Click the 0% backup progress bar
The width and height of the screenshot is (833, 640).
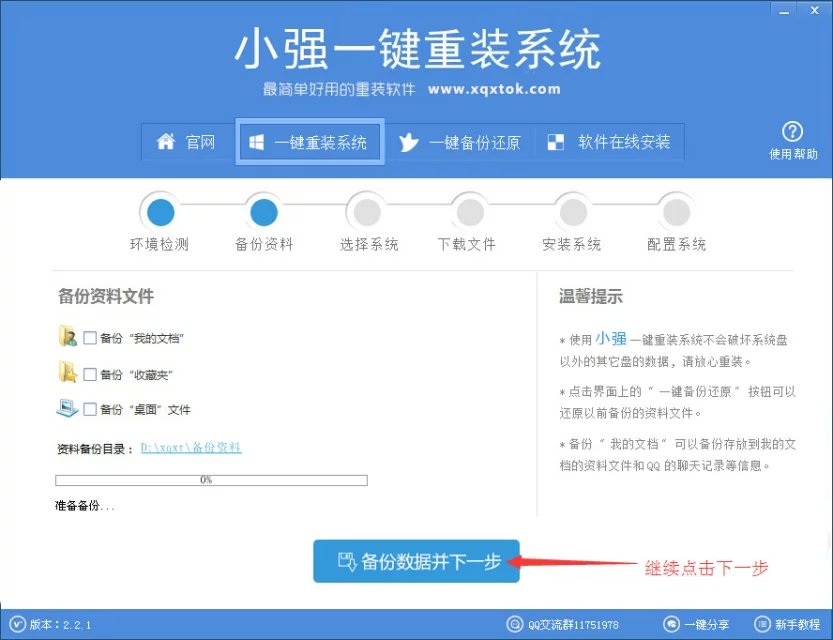click(x=209, y=479)
